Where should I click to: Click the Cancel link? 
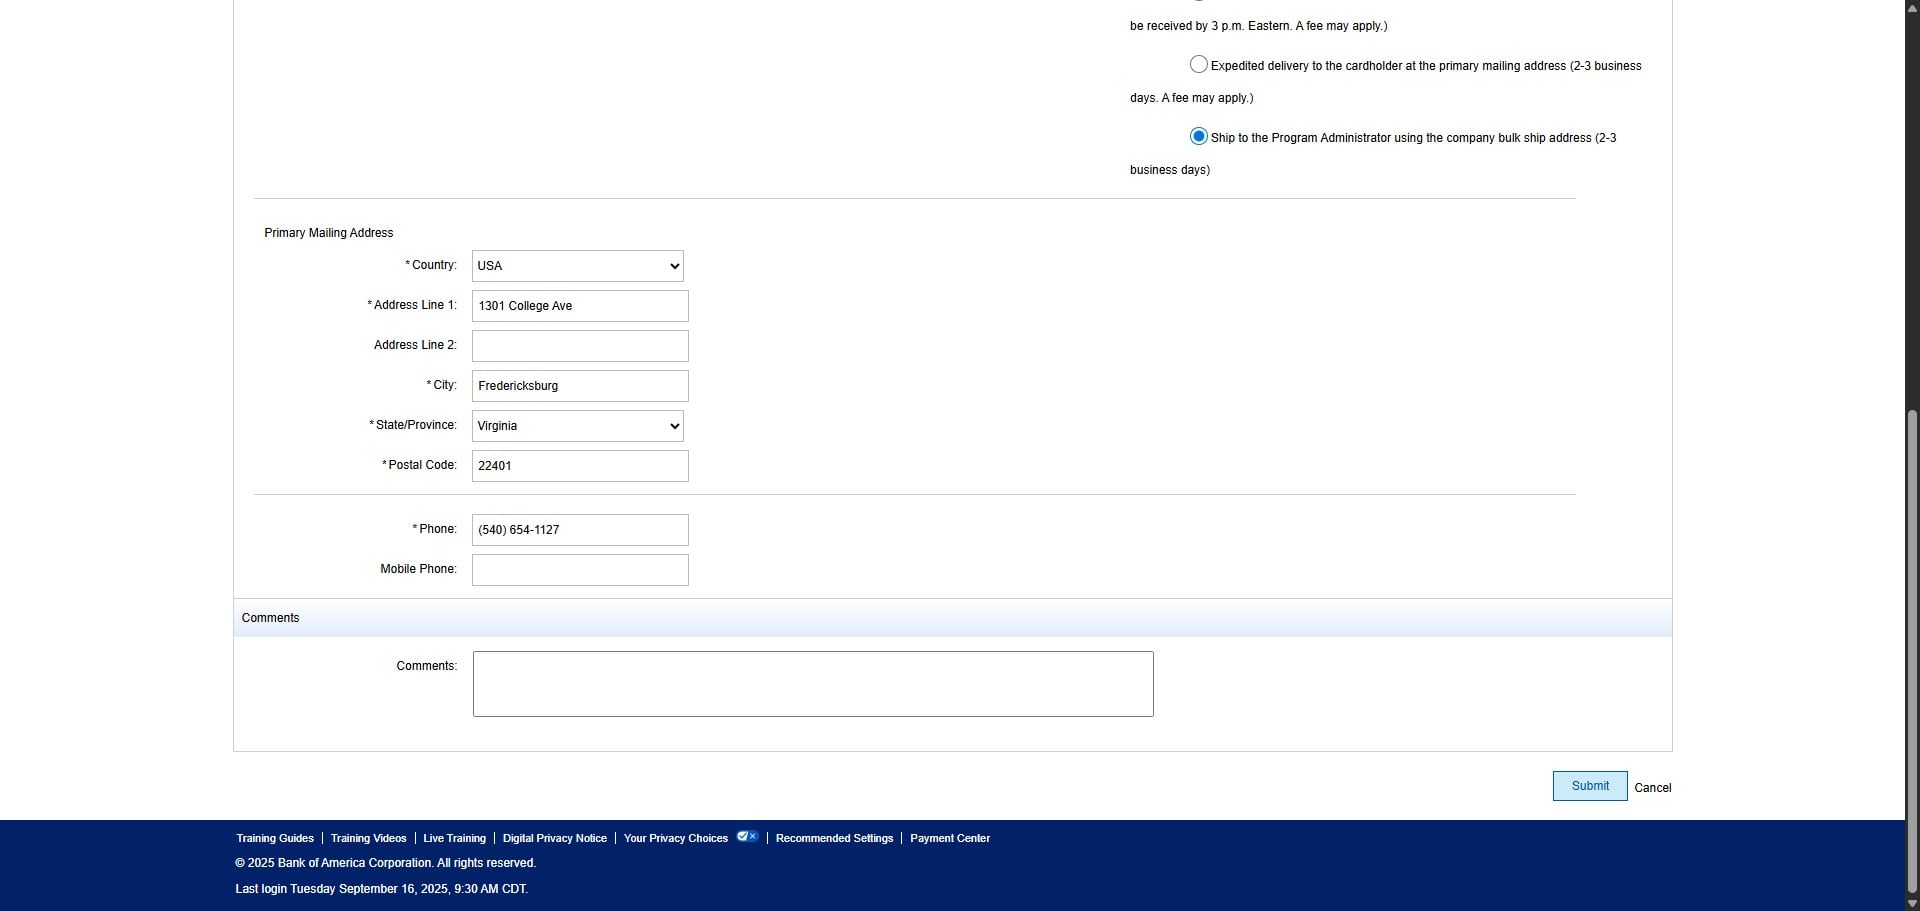tap(1652, 788)
